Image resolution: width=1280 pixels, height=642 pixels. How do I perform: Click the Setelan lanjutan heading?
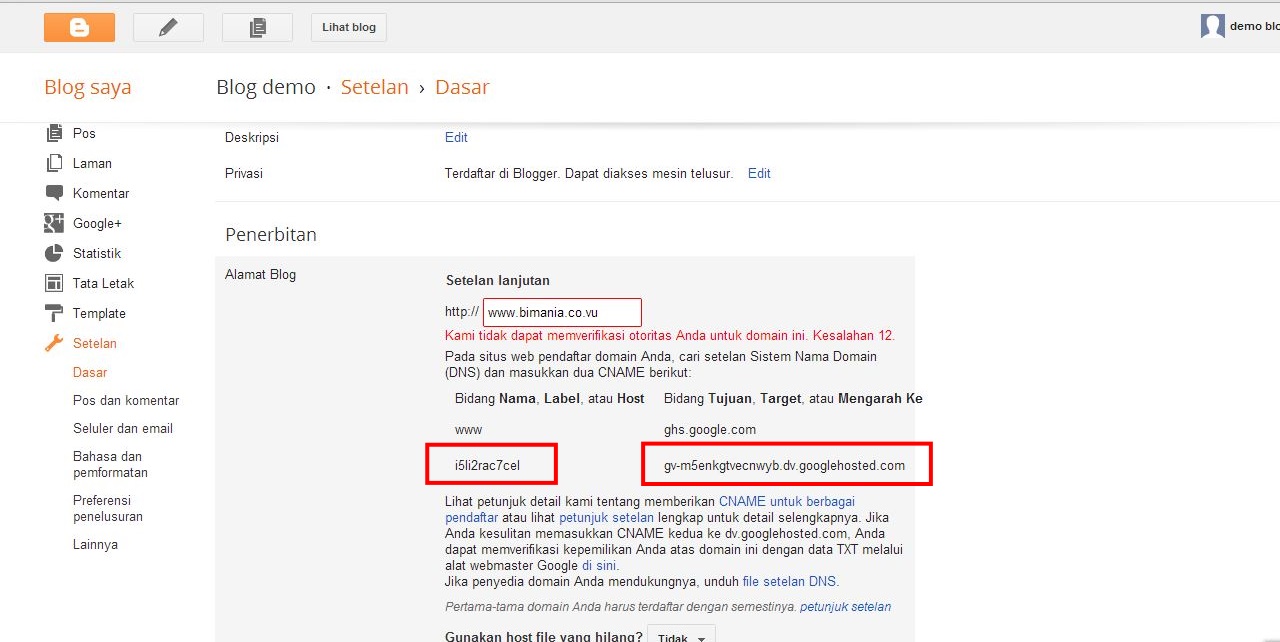pyautogui.click(x=498, y=280)
